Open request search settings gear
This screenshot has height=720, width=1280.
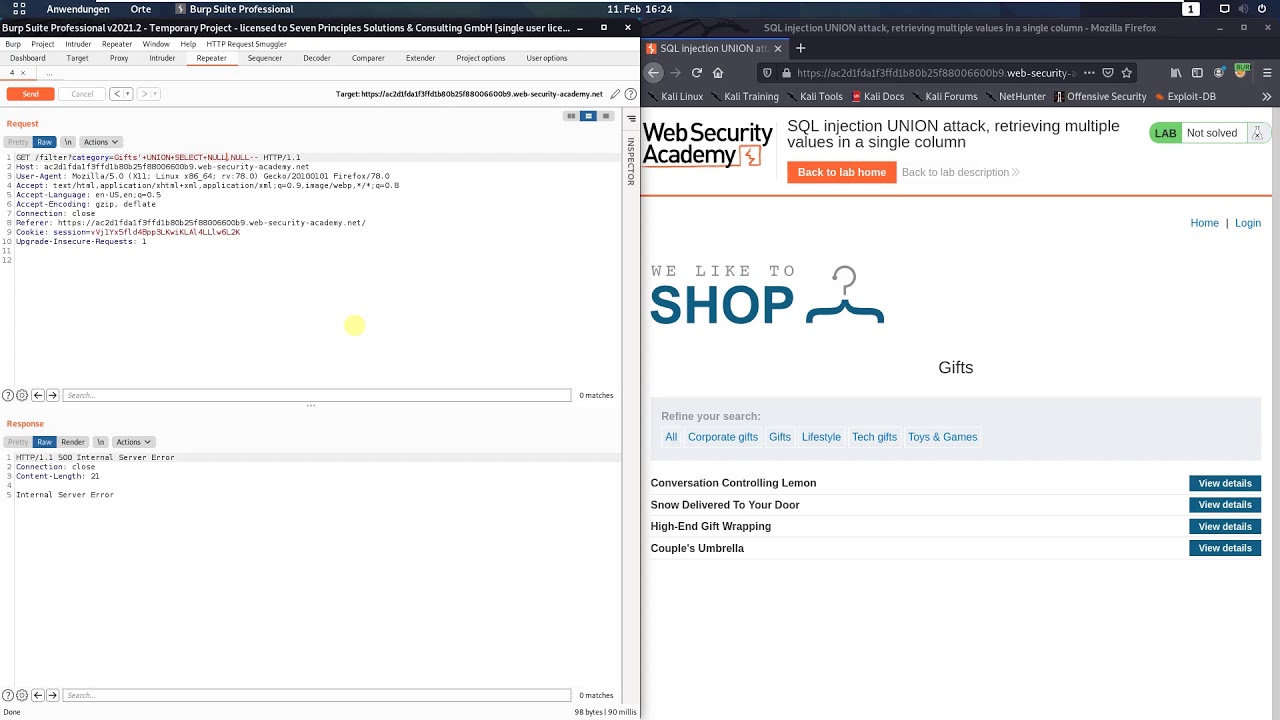[x=22, y=395]
